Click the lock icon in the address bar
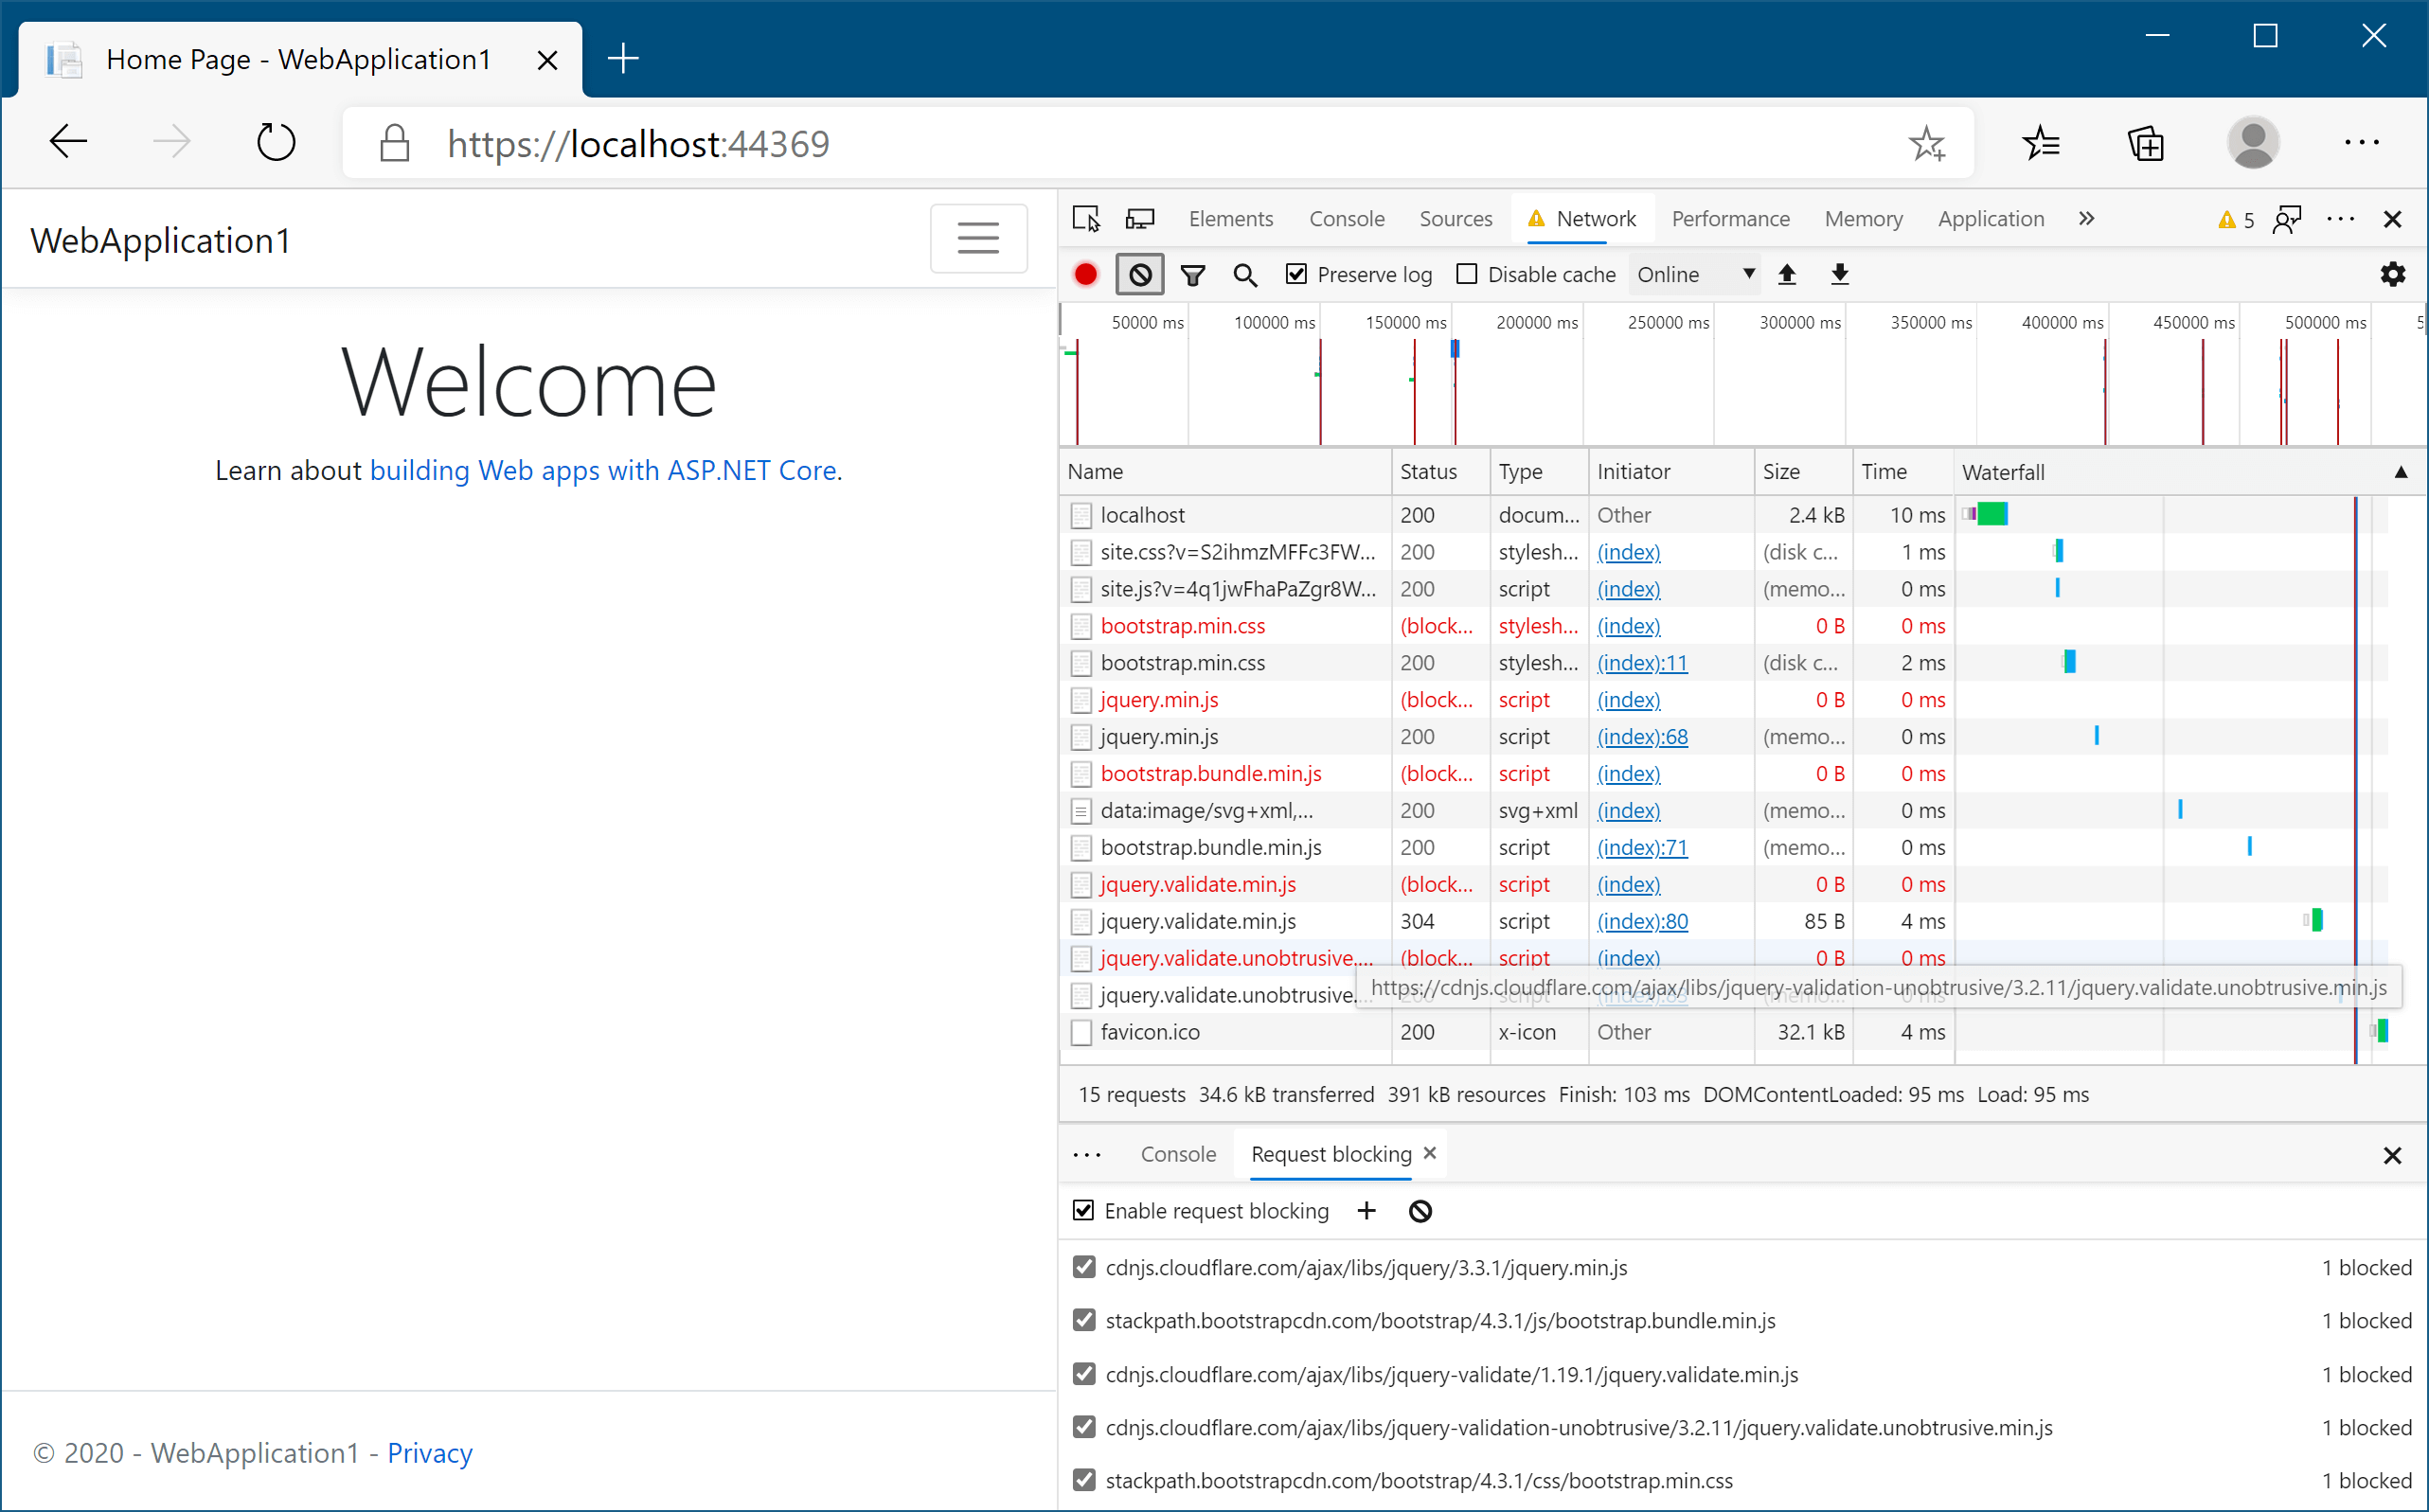2429x1512 pixels. pyautogui.click(x=395, y=143)
